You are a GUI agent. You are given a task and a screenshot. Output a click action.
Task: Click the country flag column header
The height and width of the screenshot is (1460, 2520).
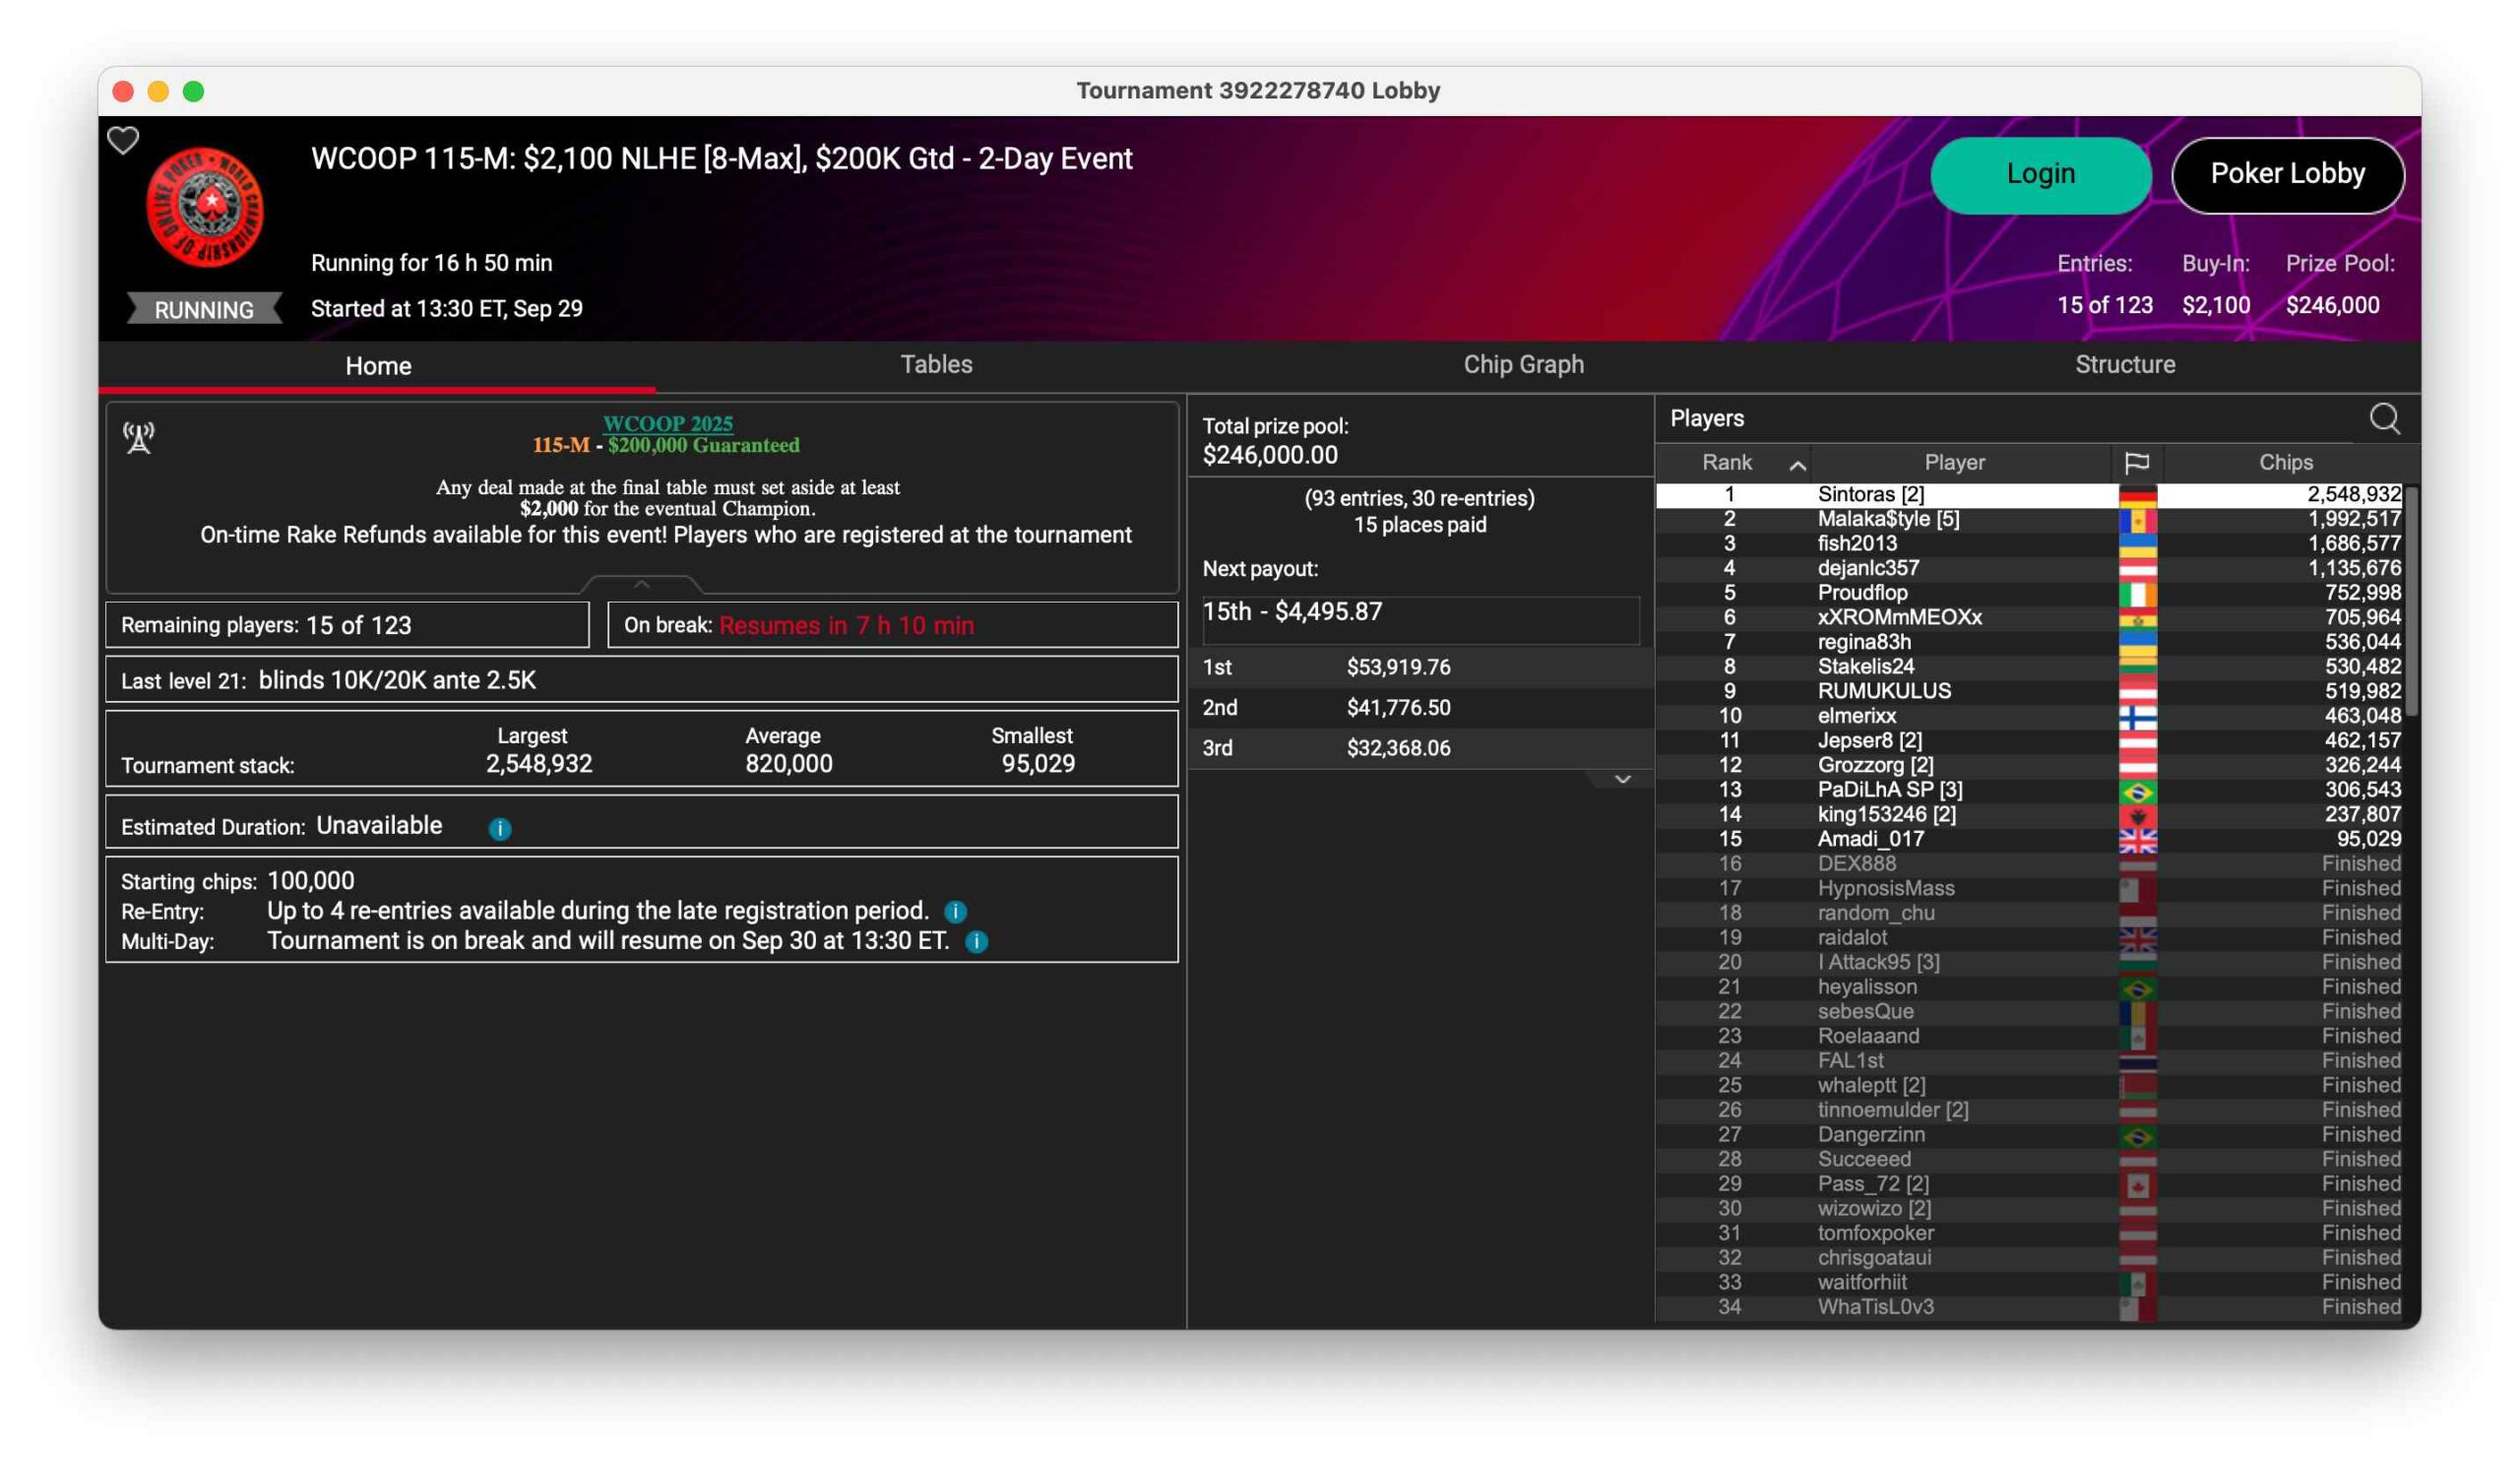(2136, 462)
